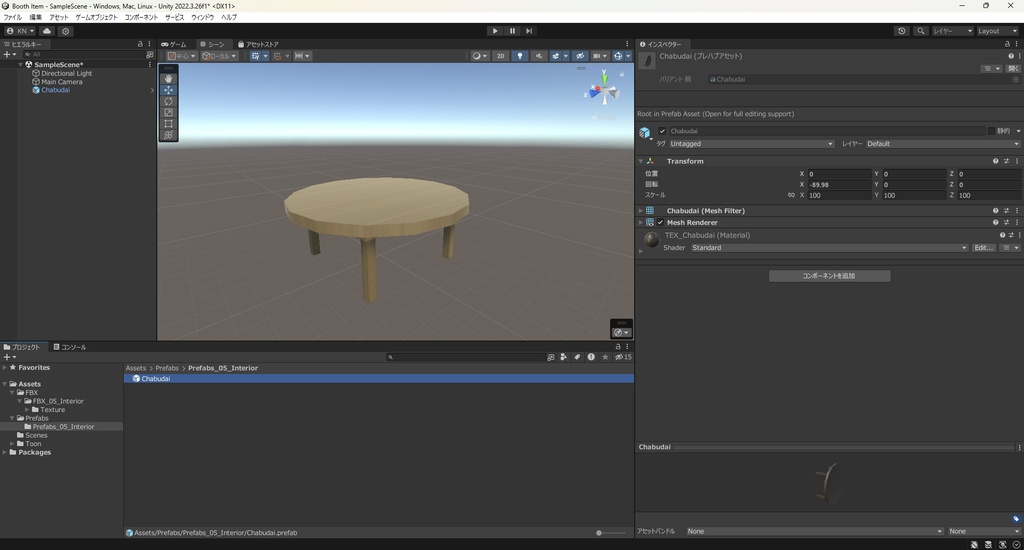Open the KN account button

pos(20,31)
